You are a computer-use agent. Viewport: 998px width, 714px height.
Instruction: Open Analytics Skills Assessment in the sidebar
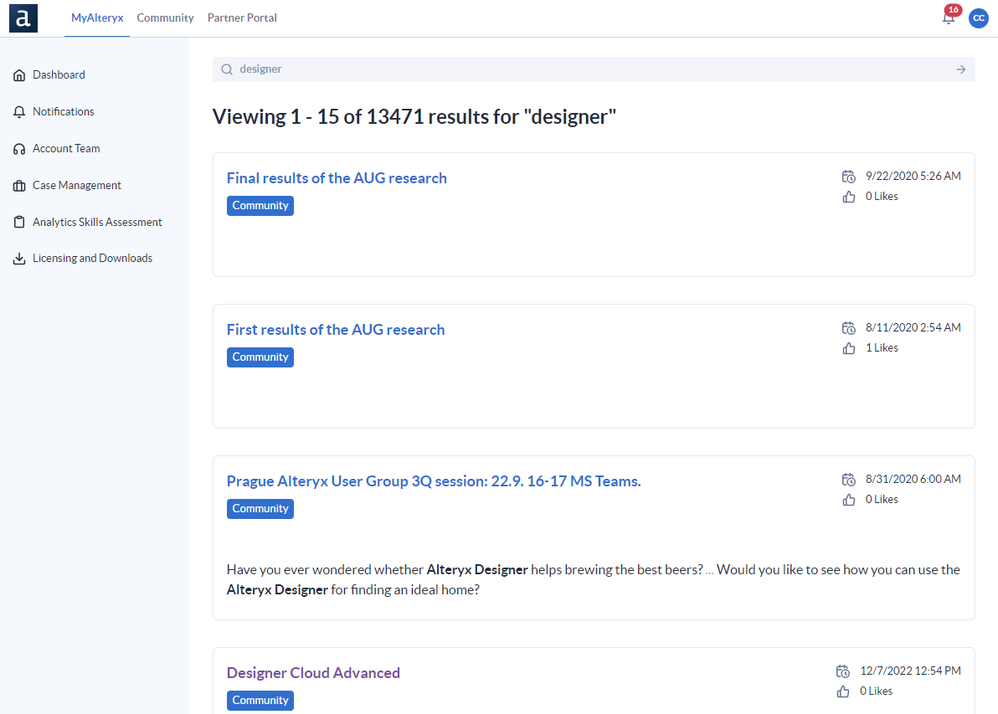[x=97, y=222]
